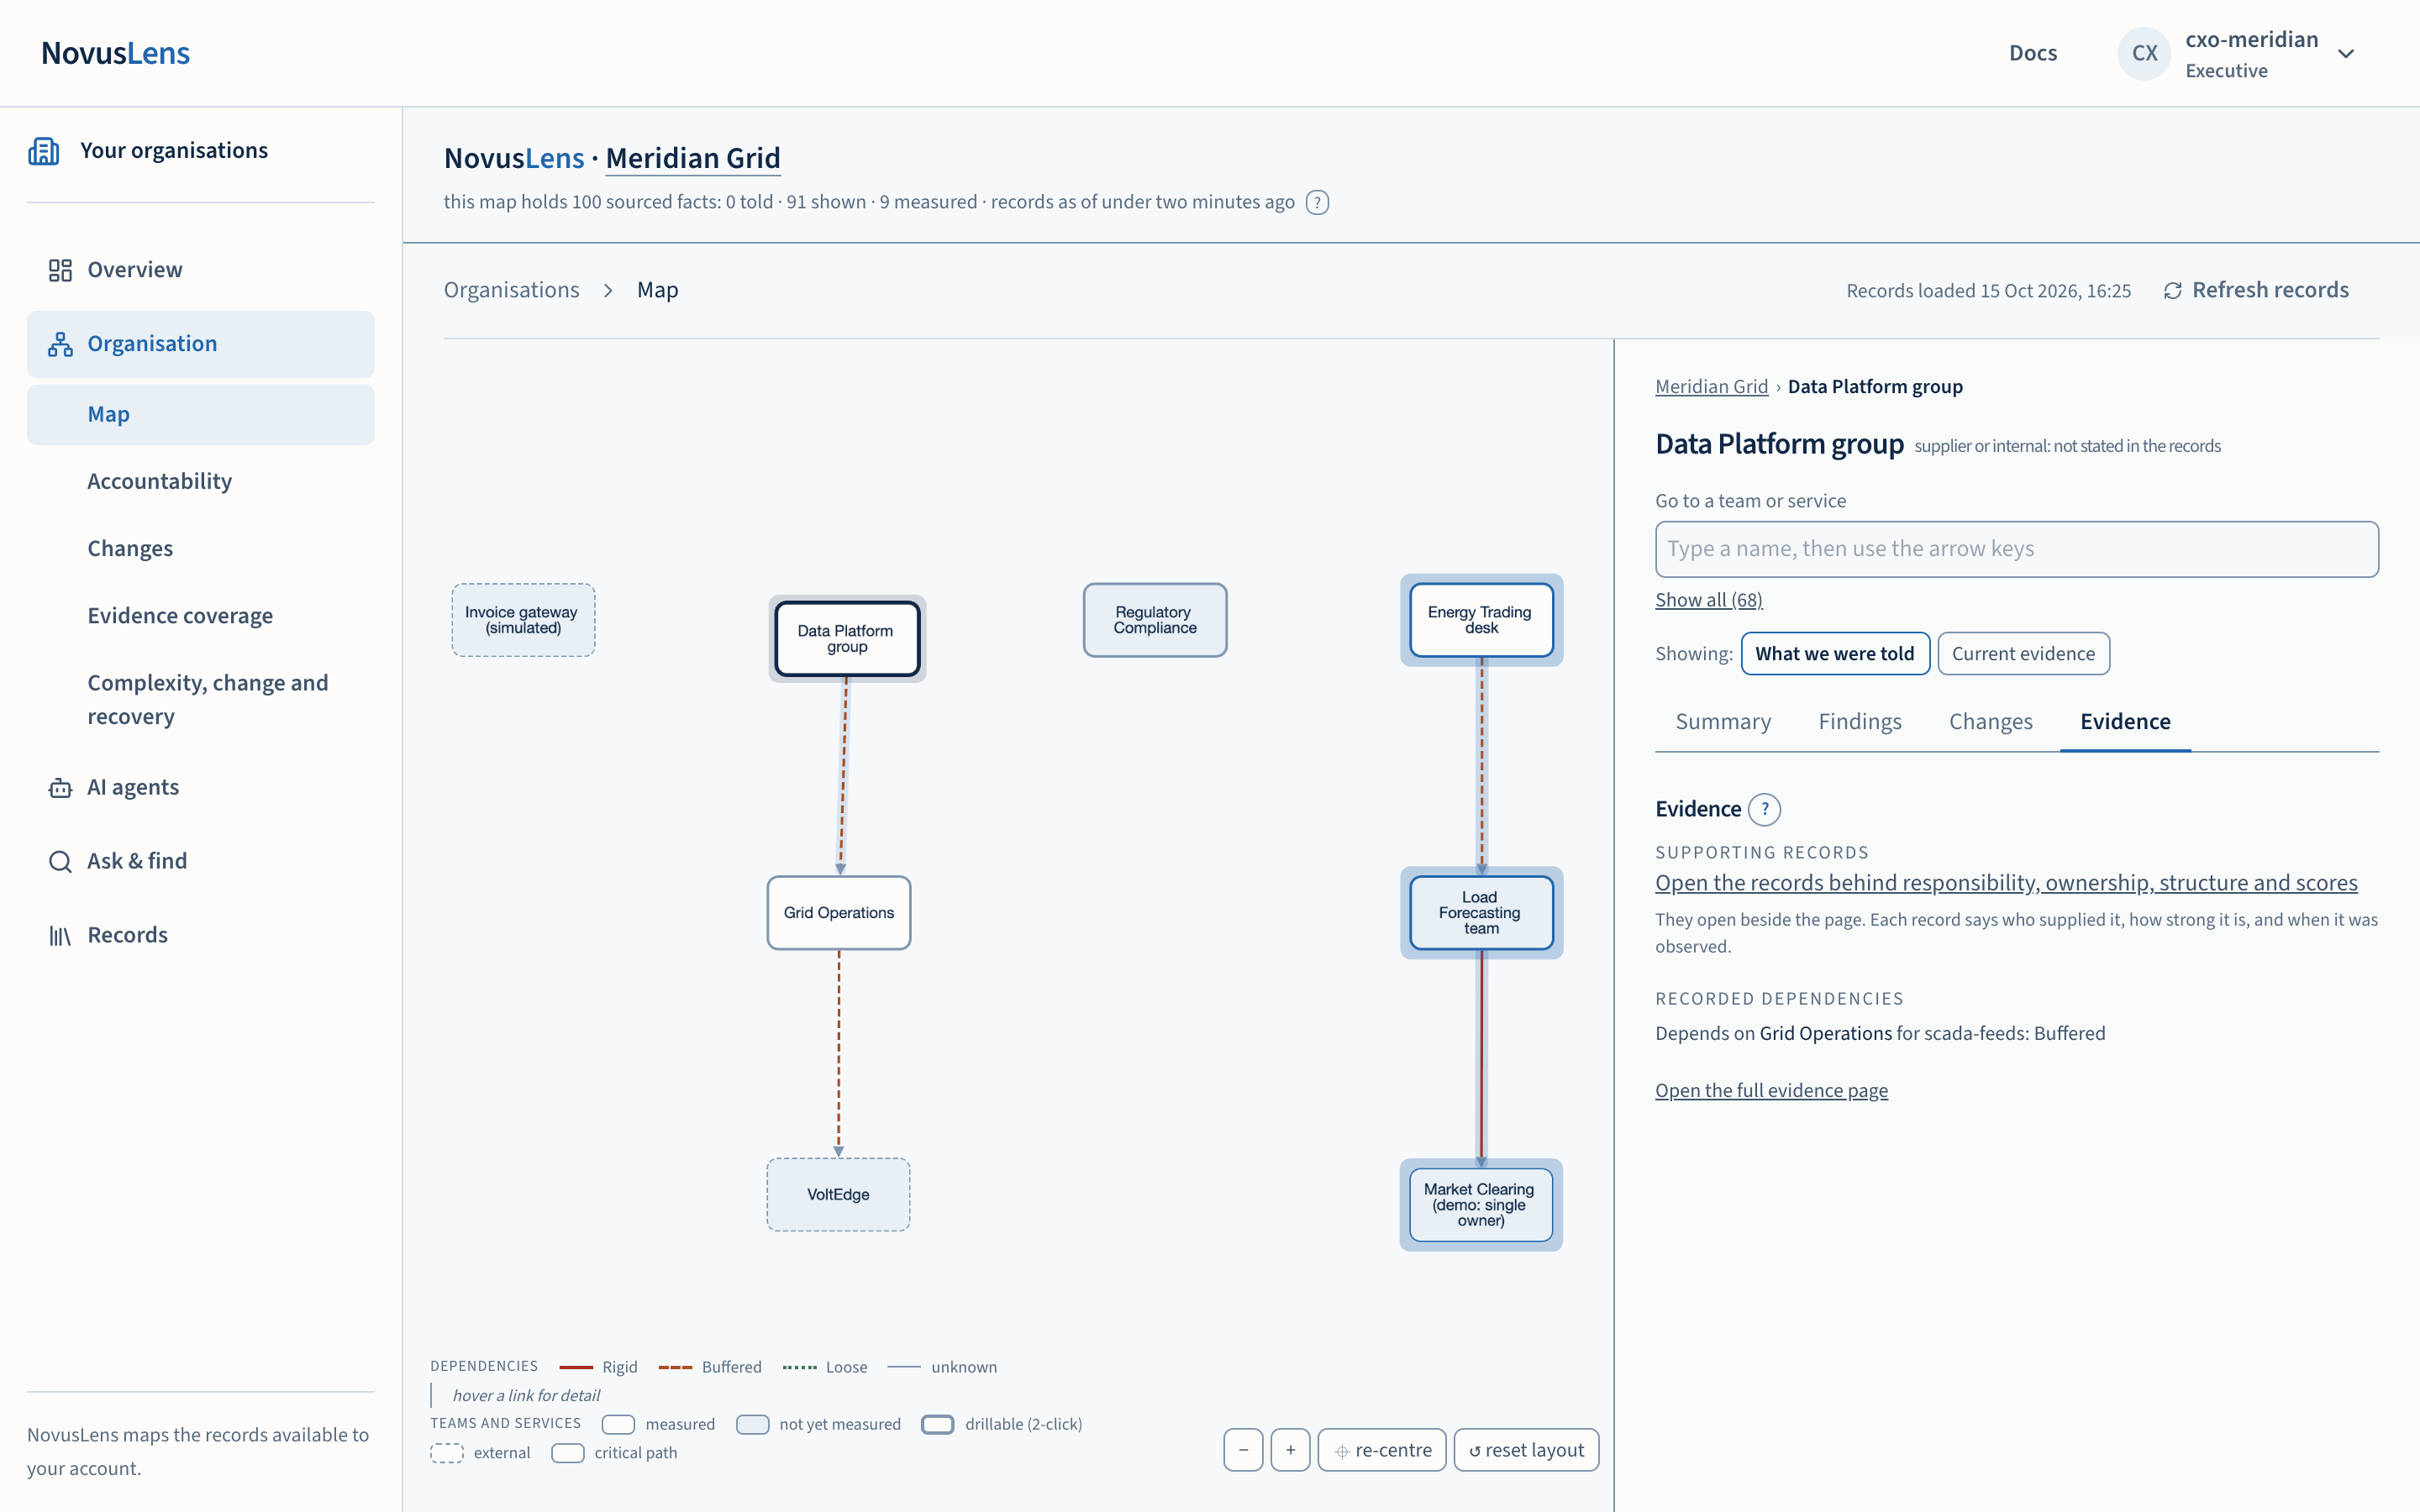Click the team or service search field
This screenshot has width=2420, height=1512.
2016,549
